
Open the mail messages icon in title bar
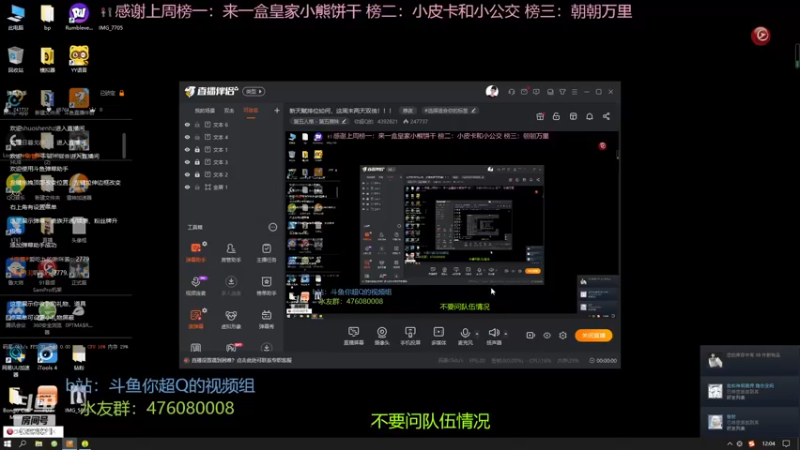coord(524,92)
